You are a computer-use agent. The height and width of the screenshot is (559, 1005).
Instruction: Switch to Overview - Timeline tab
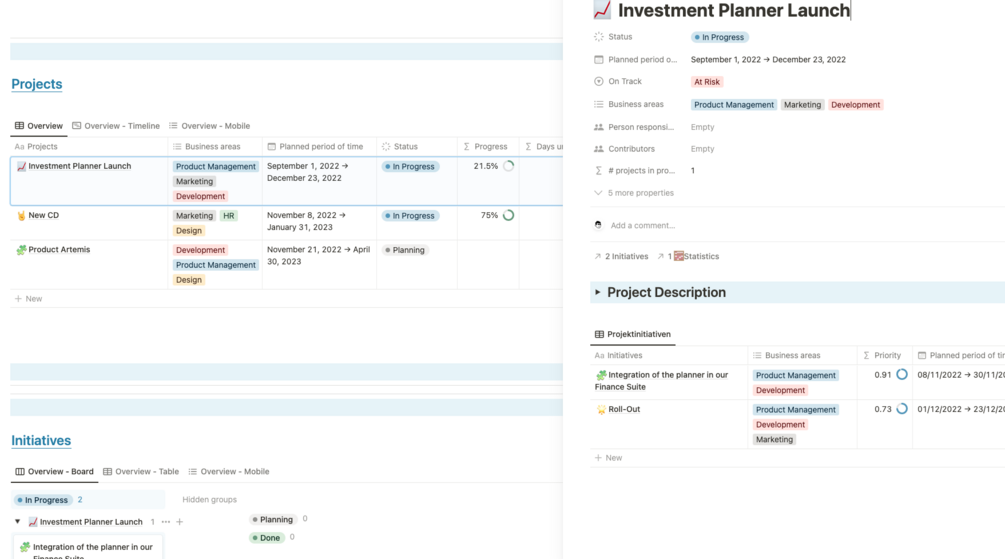(x=116, y=126)
